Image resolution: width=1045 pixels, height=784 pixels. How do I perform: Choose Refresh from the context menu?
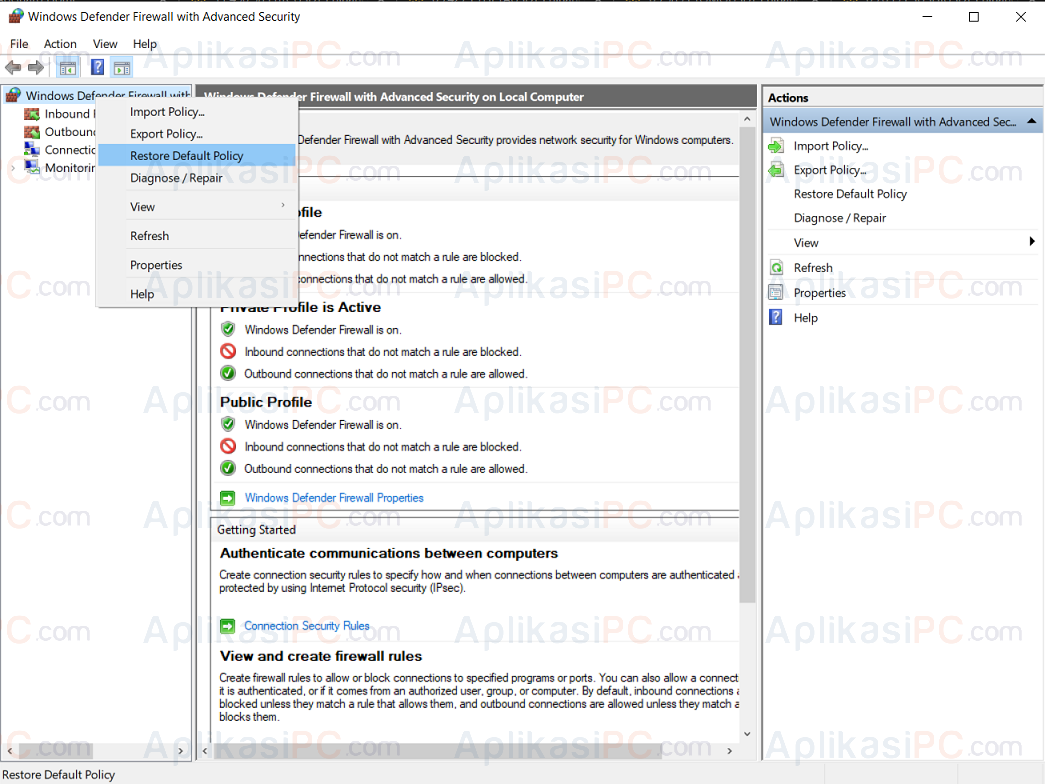tap(197, 236)
